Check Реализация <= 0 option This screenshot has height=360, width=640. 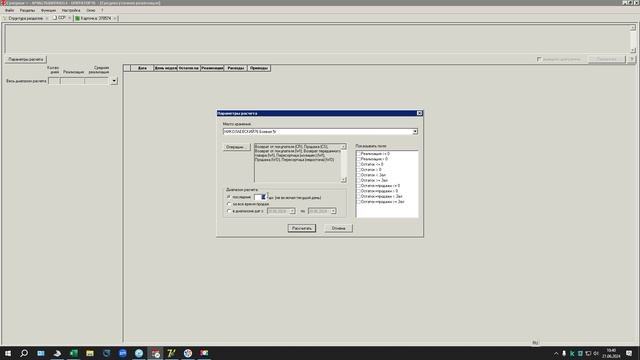tap(358, 154)
